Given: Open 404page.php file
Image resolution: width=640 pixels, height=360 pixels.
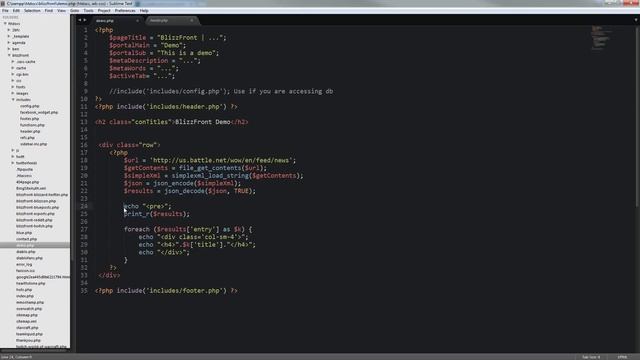Looking at the screenshot, I should click(x=27, y=182).
